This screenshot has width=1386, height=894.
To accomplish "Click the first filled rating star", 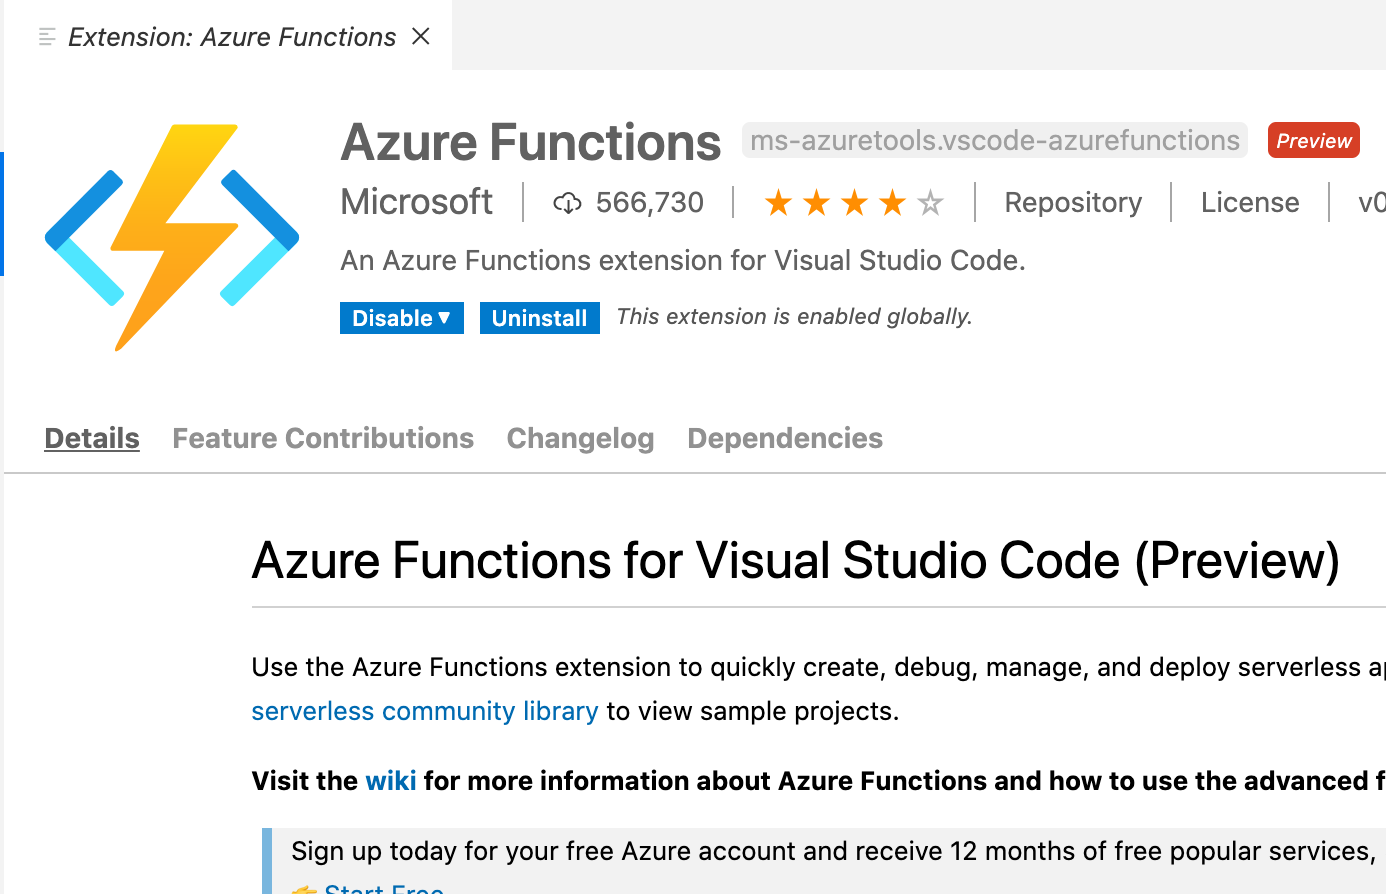I will [x=779, y=202].
